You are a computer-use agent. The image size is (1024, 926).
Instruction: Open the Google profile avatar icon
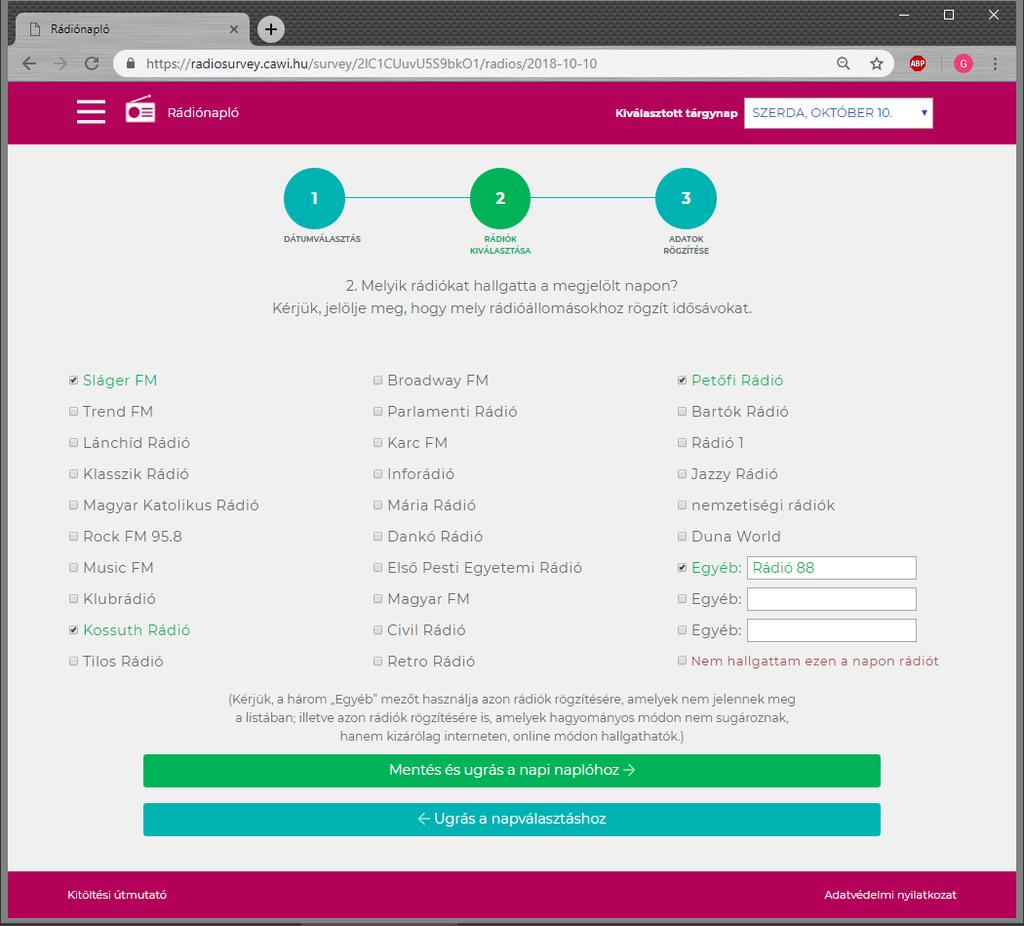[963, 63]
